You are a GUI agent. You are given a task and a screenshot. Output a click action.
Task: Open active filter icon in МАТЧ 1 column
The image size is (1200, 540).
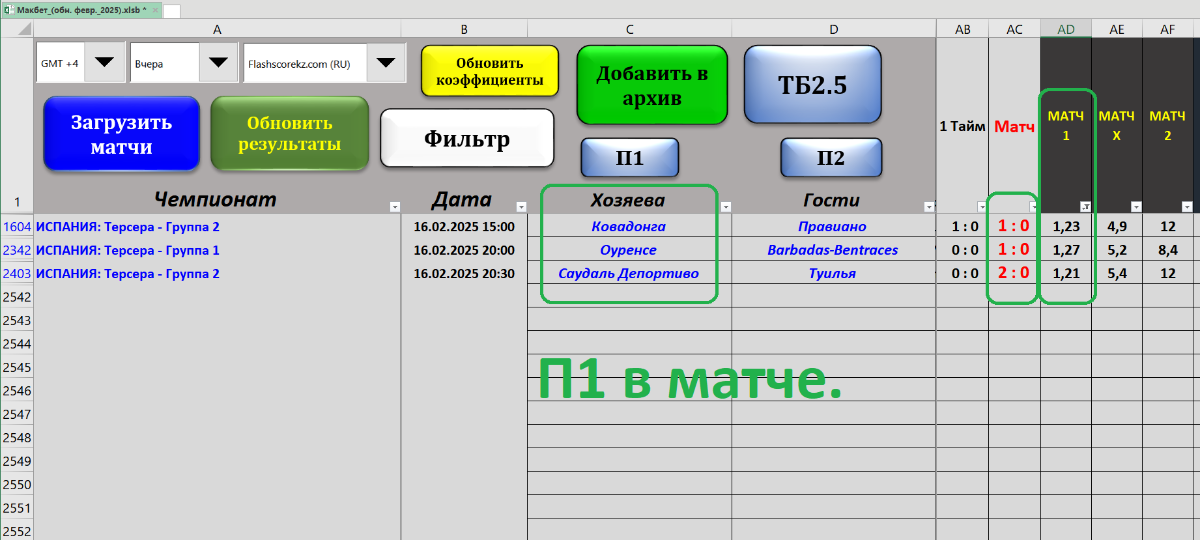(1085, 207)
